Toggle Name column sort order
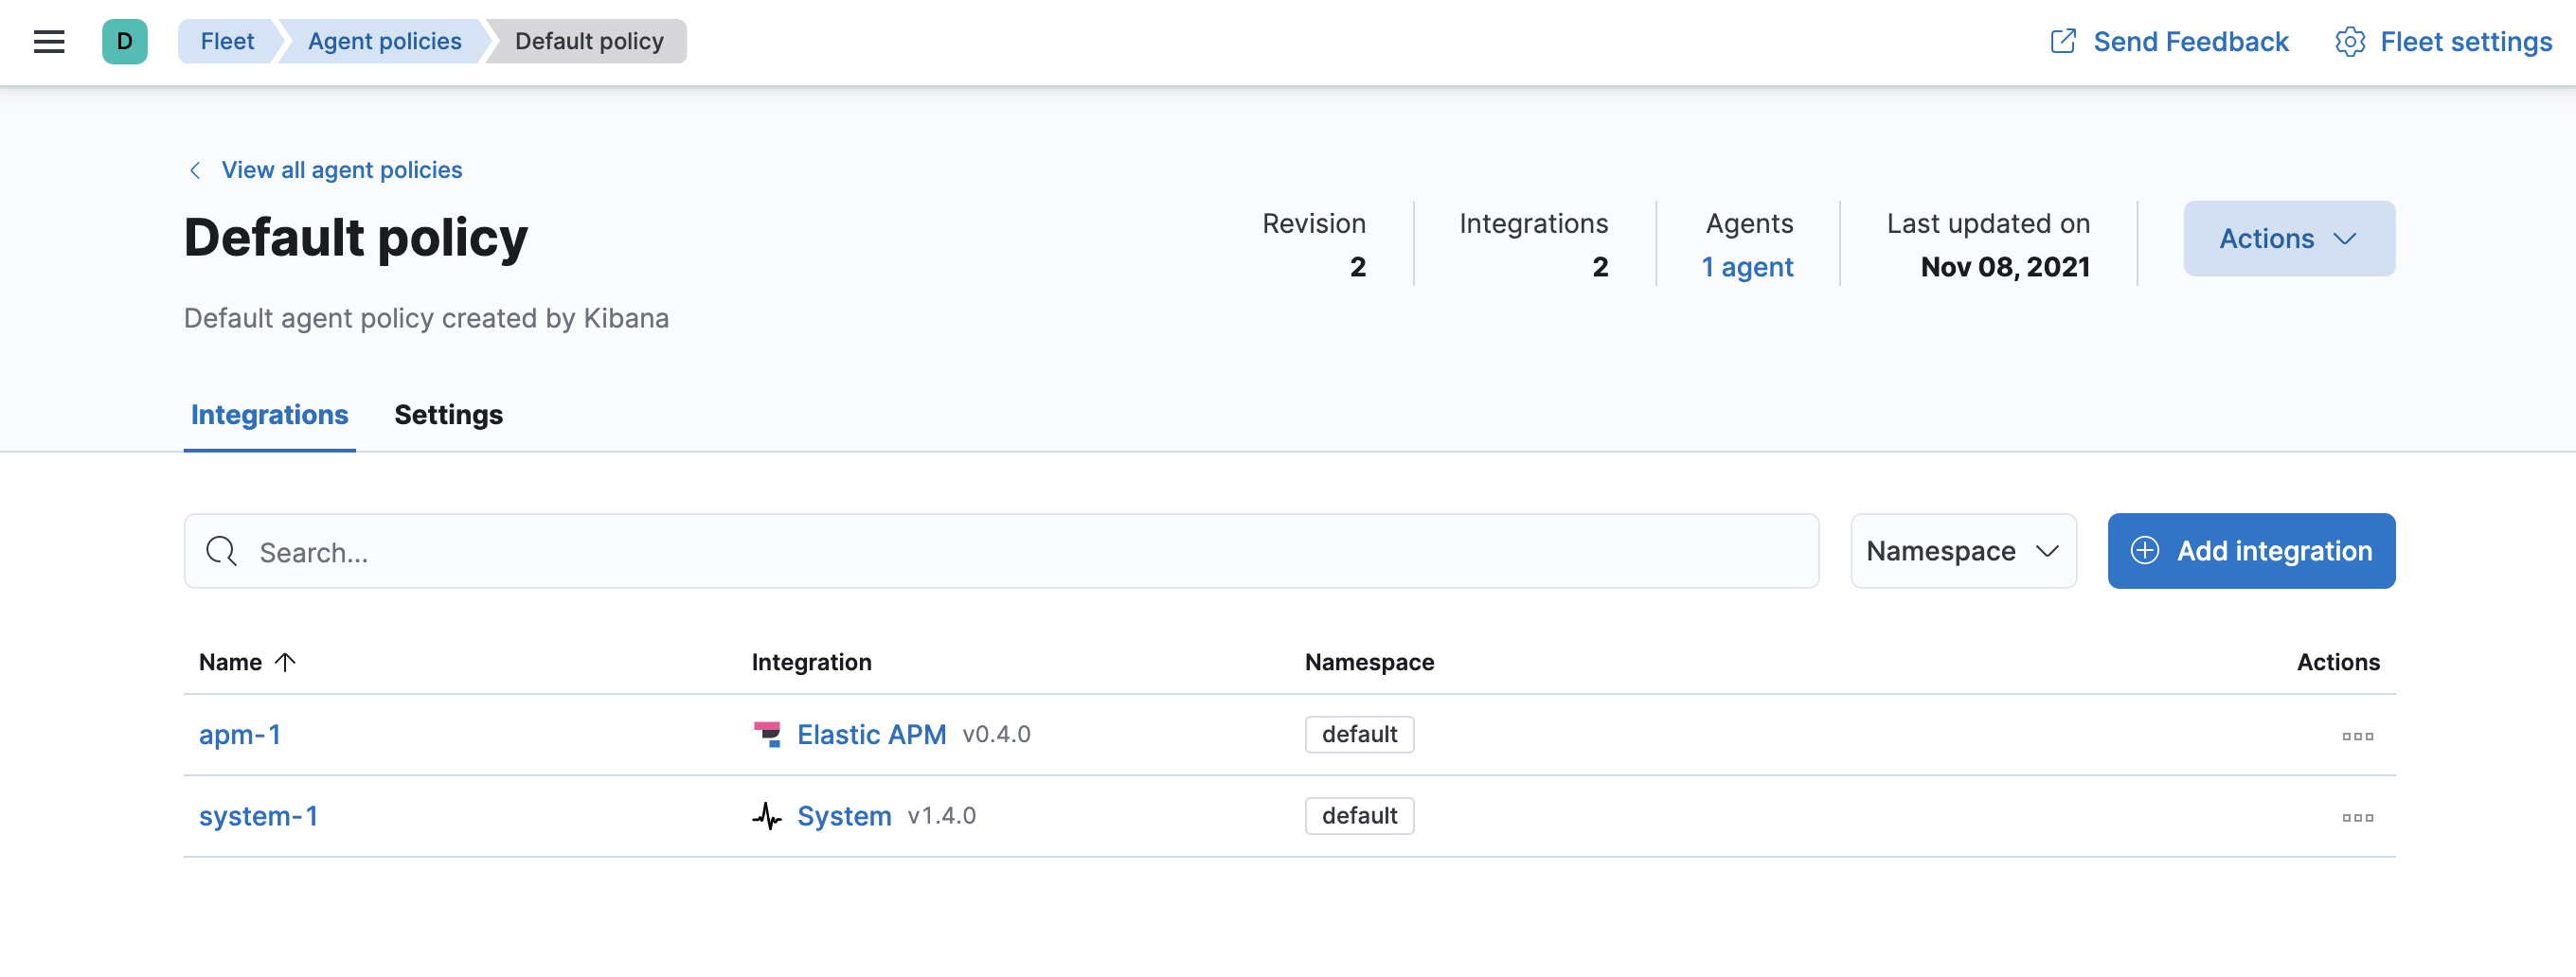 [246, 661]
